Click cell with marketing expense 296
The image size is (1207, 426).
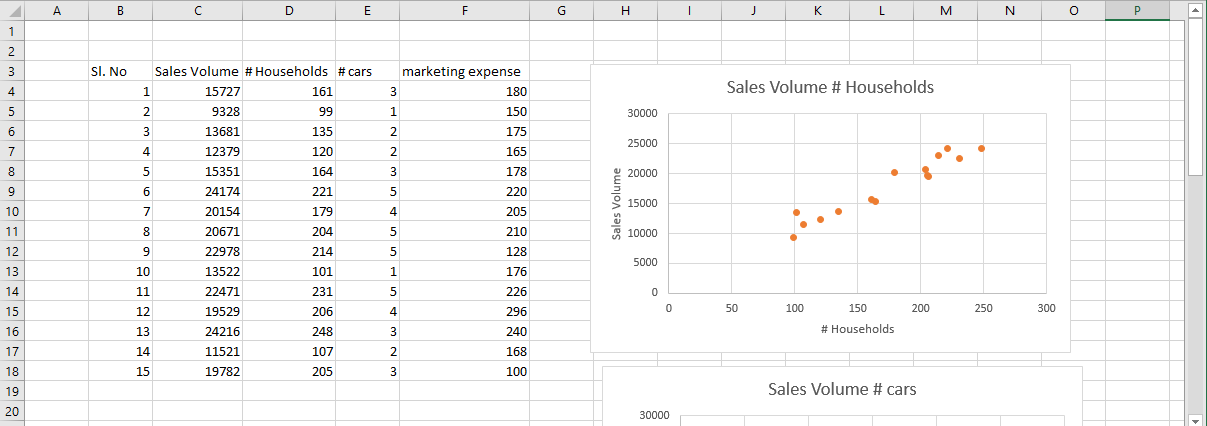pos(464,312)
